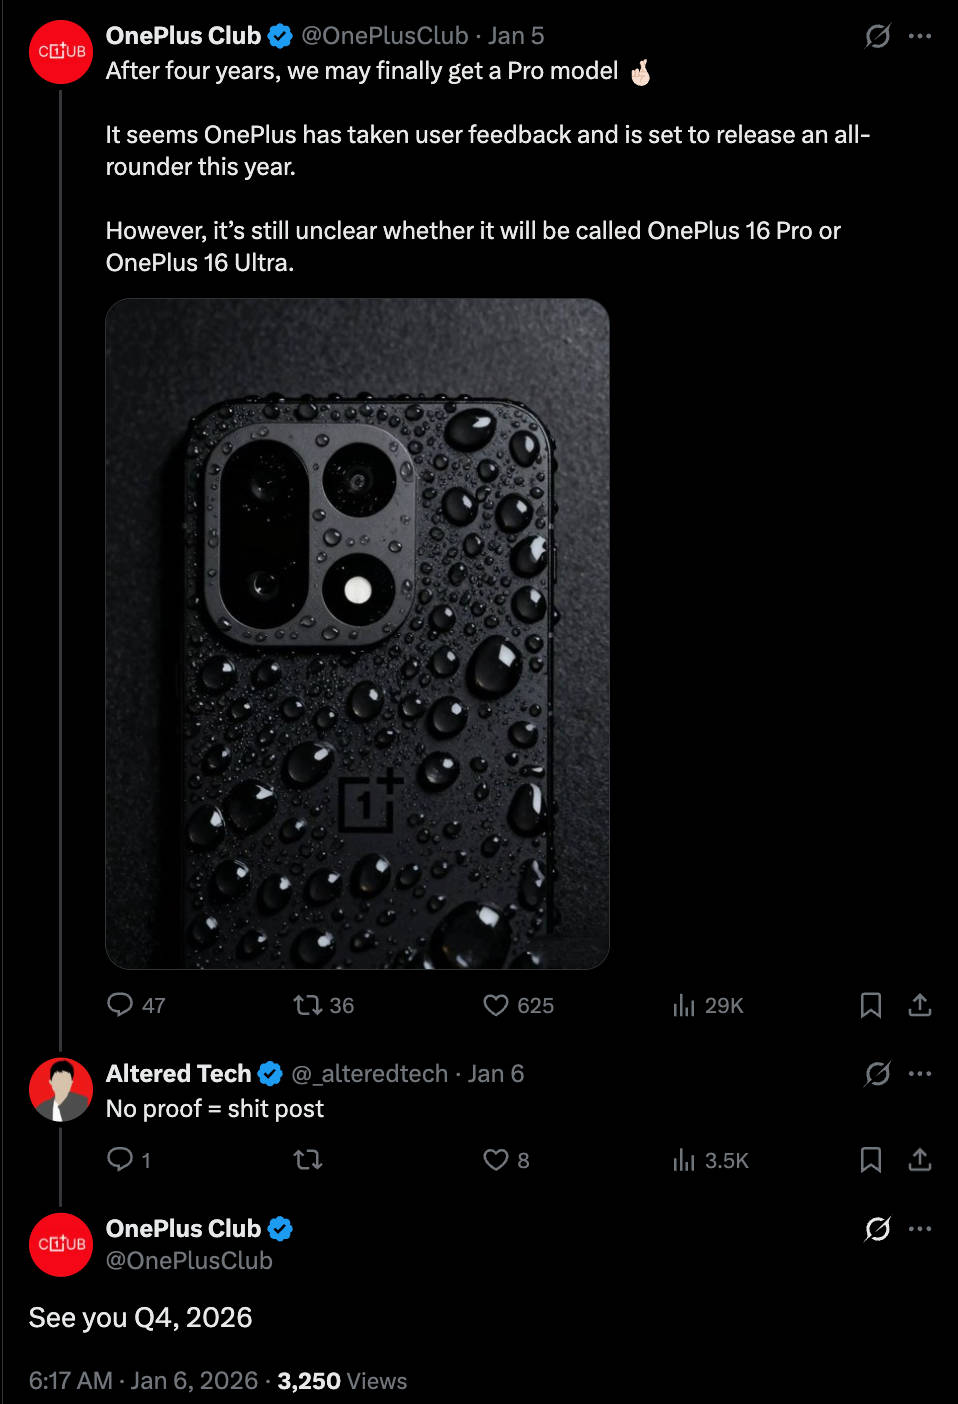Image resolution: width=958 pixels, height=1404 pixels.
Task: Like Altered Tech's reply with 8 likes
Action: pos(496,1160)
